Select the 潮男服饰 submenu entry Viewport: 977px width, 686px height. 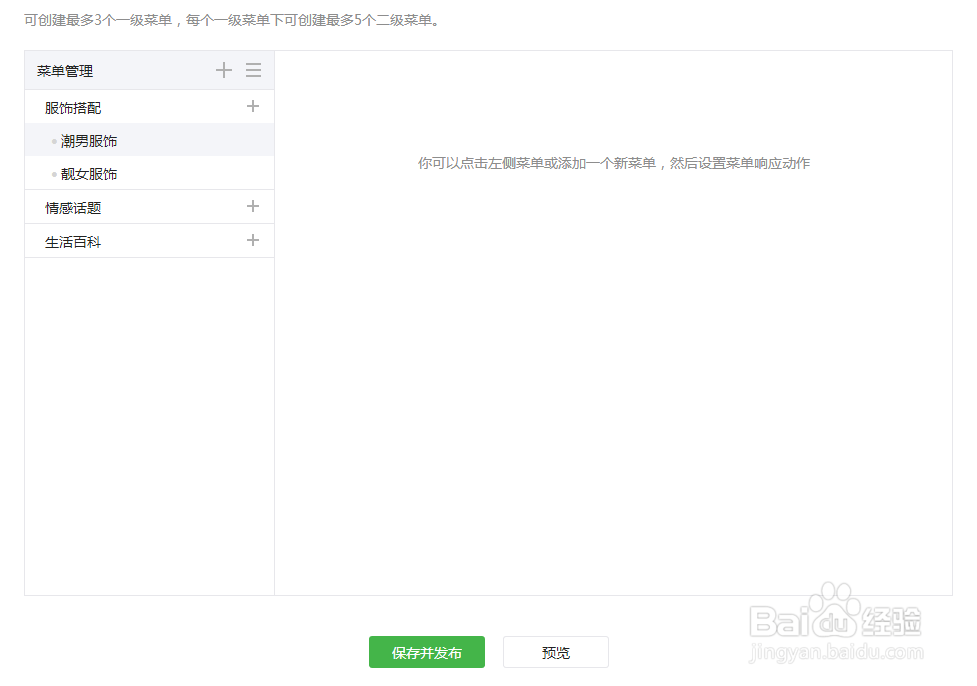(88, 141)
